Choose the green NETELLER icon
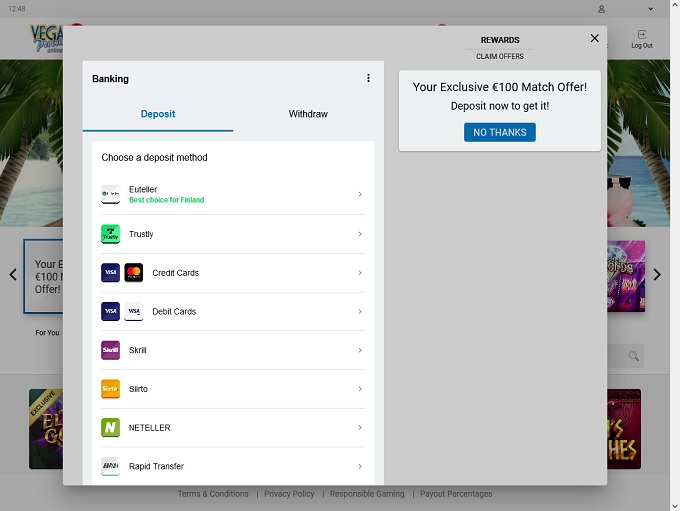This screenshot has height=511, width=680. pyautogui.click(x=110, y=428)
